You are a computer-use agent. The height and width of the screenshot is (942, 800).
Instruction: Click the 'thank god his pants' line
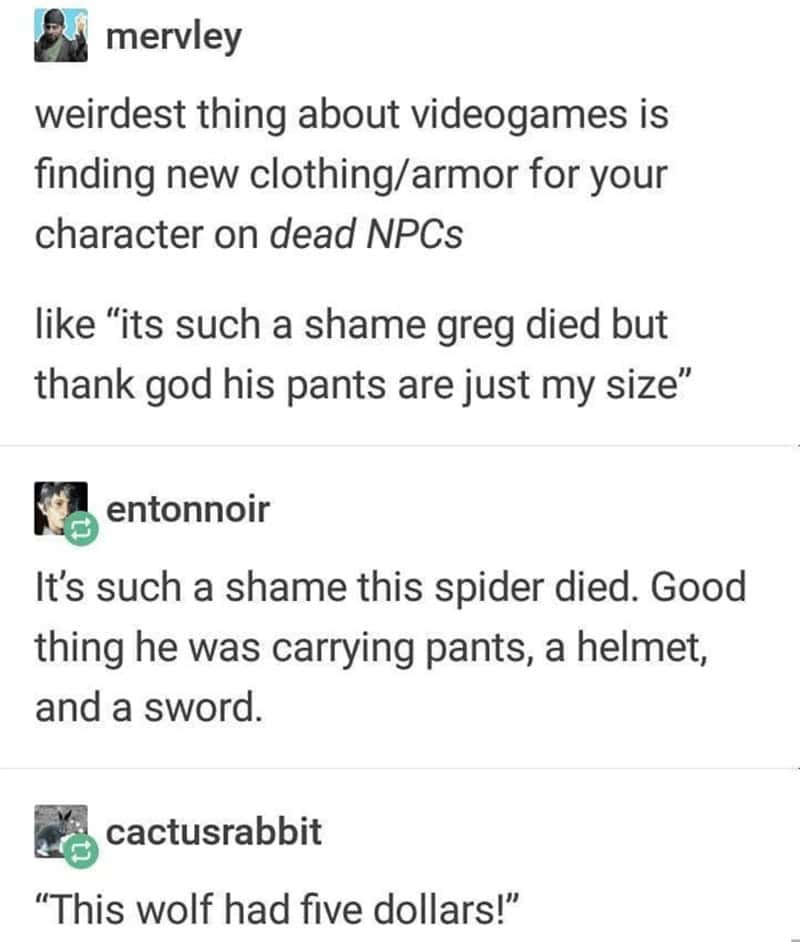[x=365, y=385]
